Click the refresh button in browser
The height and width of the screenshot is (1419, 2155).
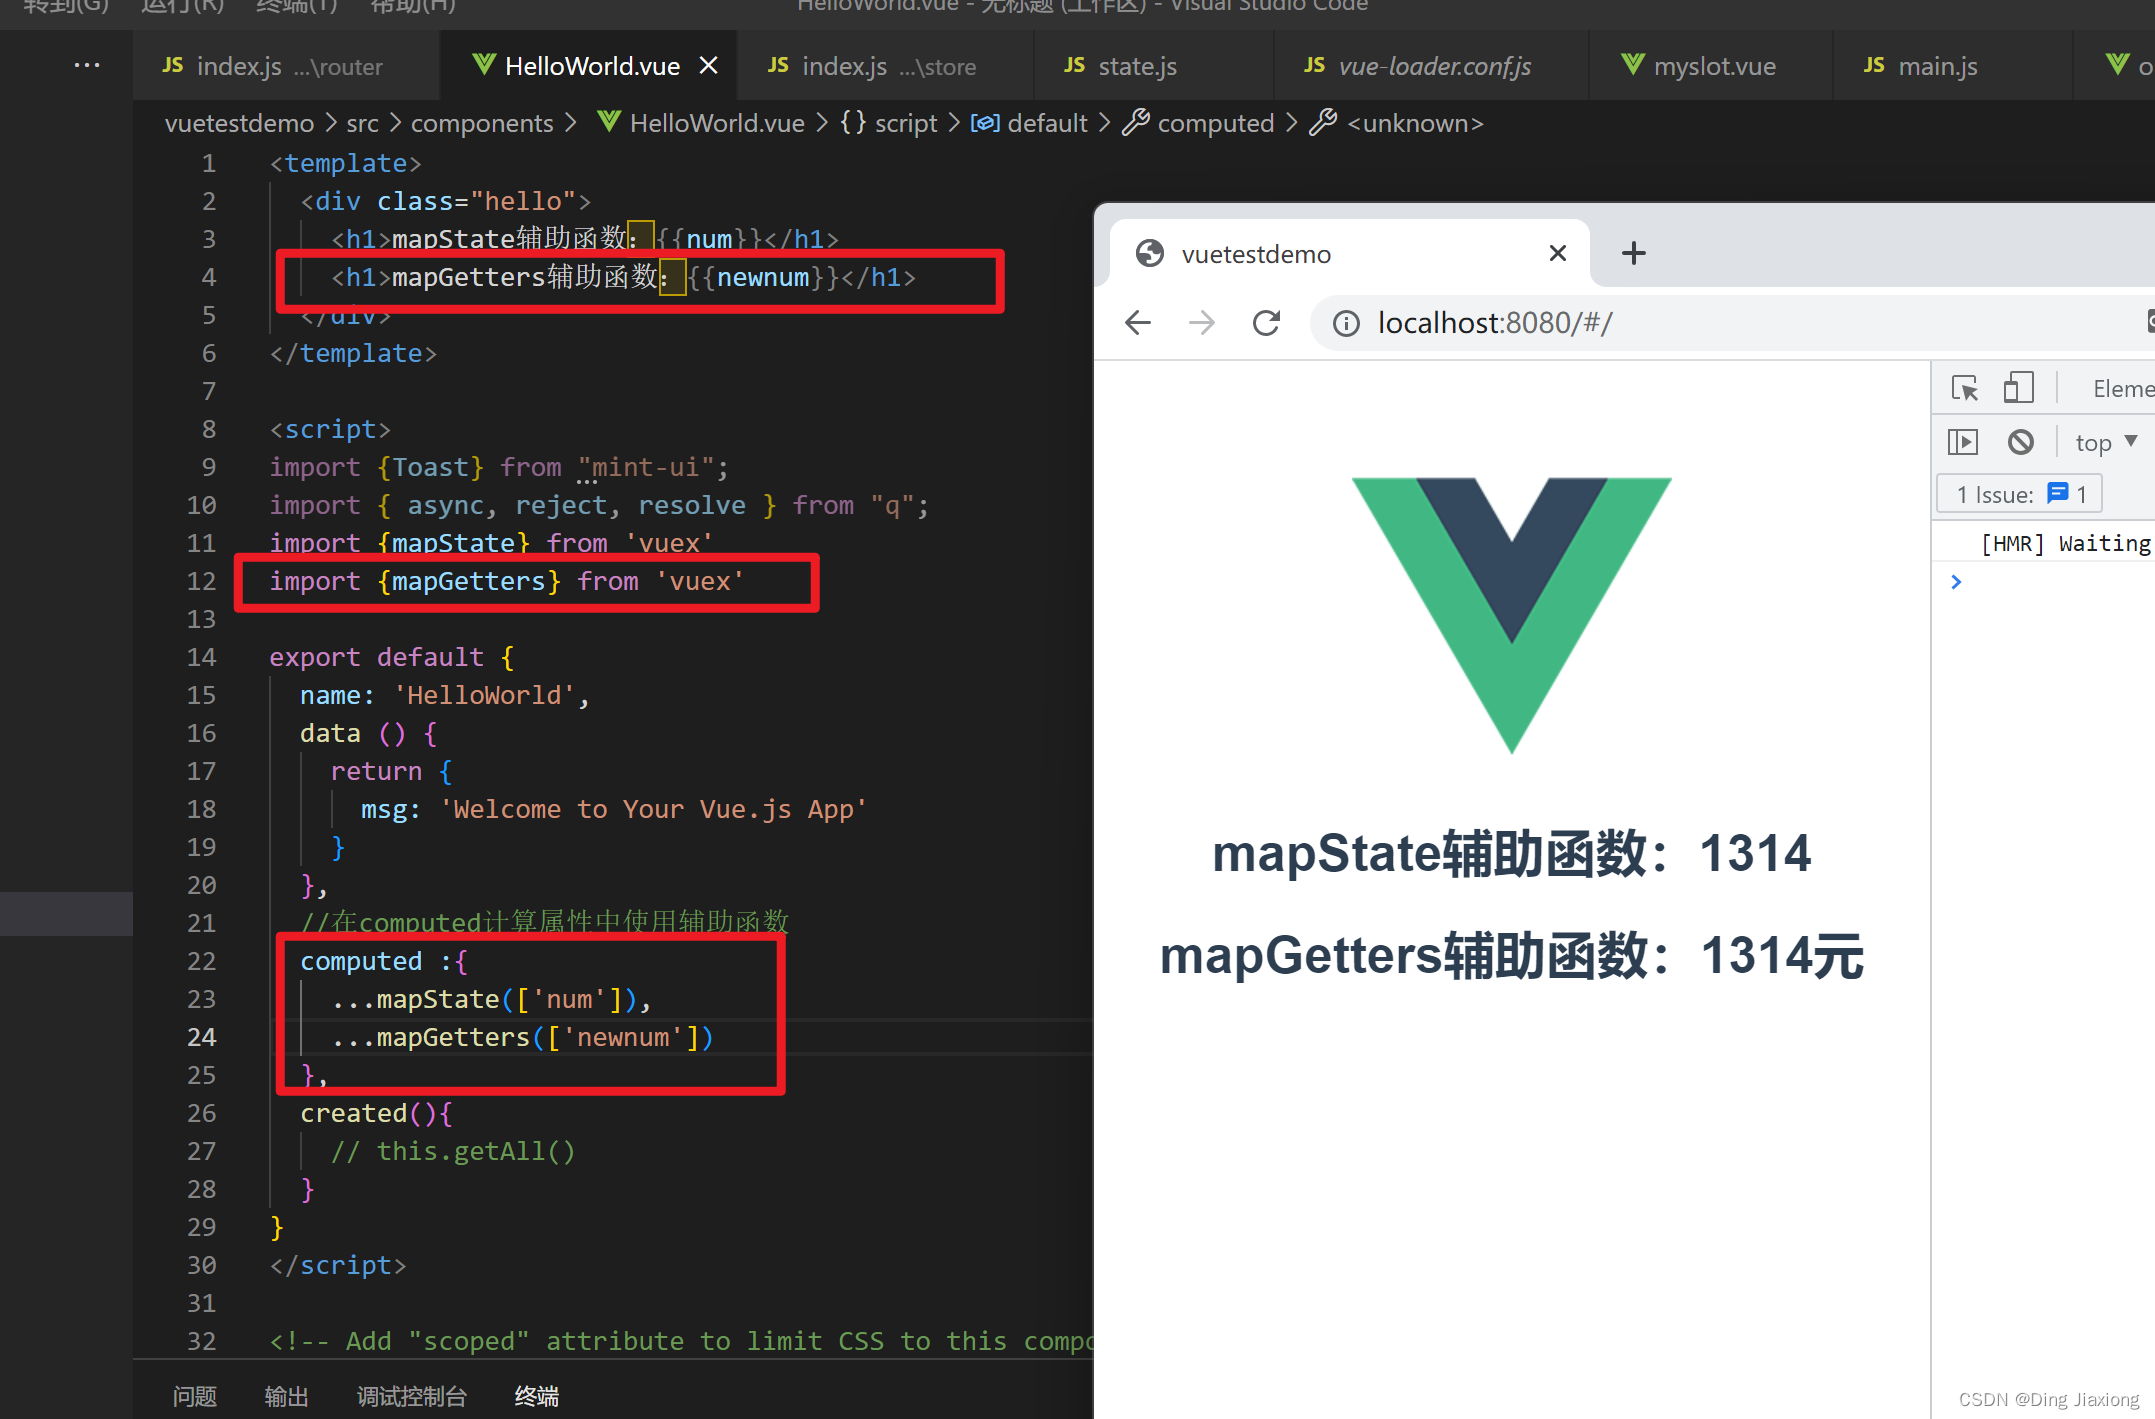[1267, 323]
